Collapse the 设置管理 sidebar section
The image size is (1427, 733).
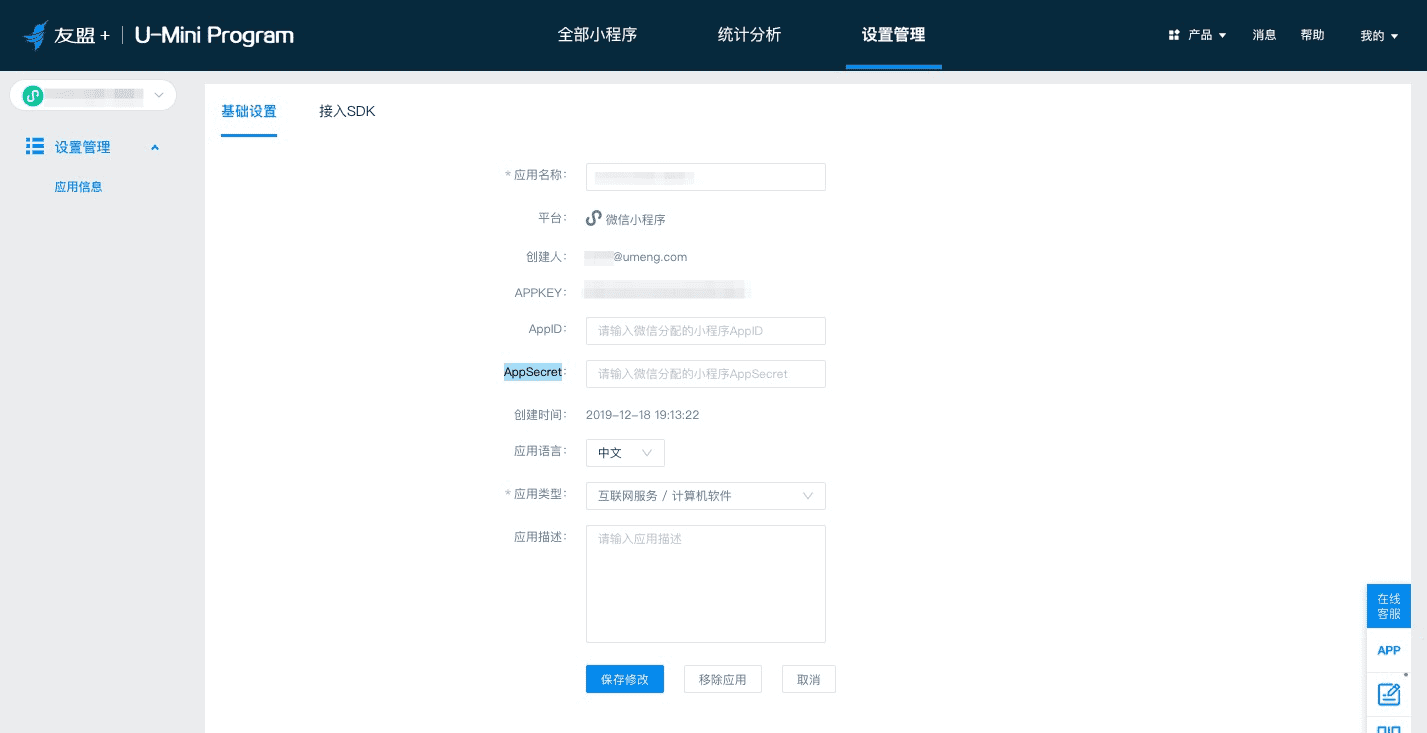(x=155, y=148)
